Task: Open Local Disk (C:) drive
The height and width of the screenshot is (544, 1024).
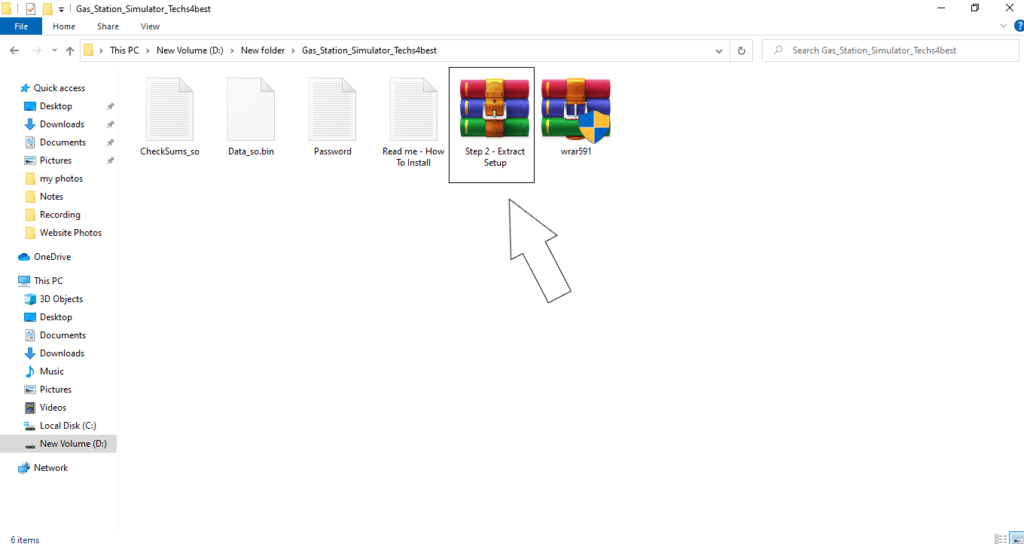Action: [67, 426]
